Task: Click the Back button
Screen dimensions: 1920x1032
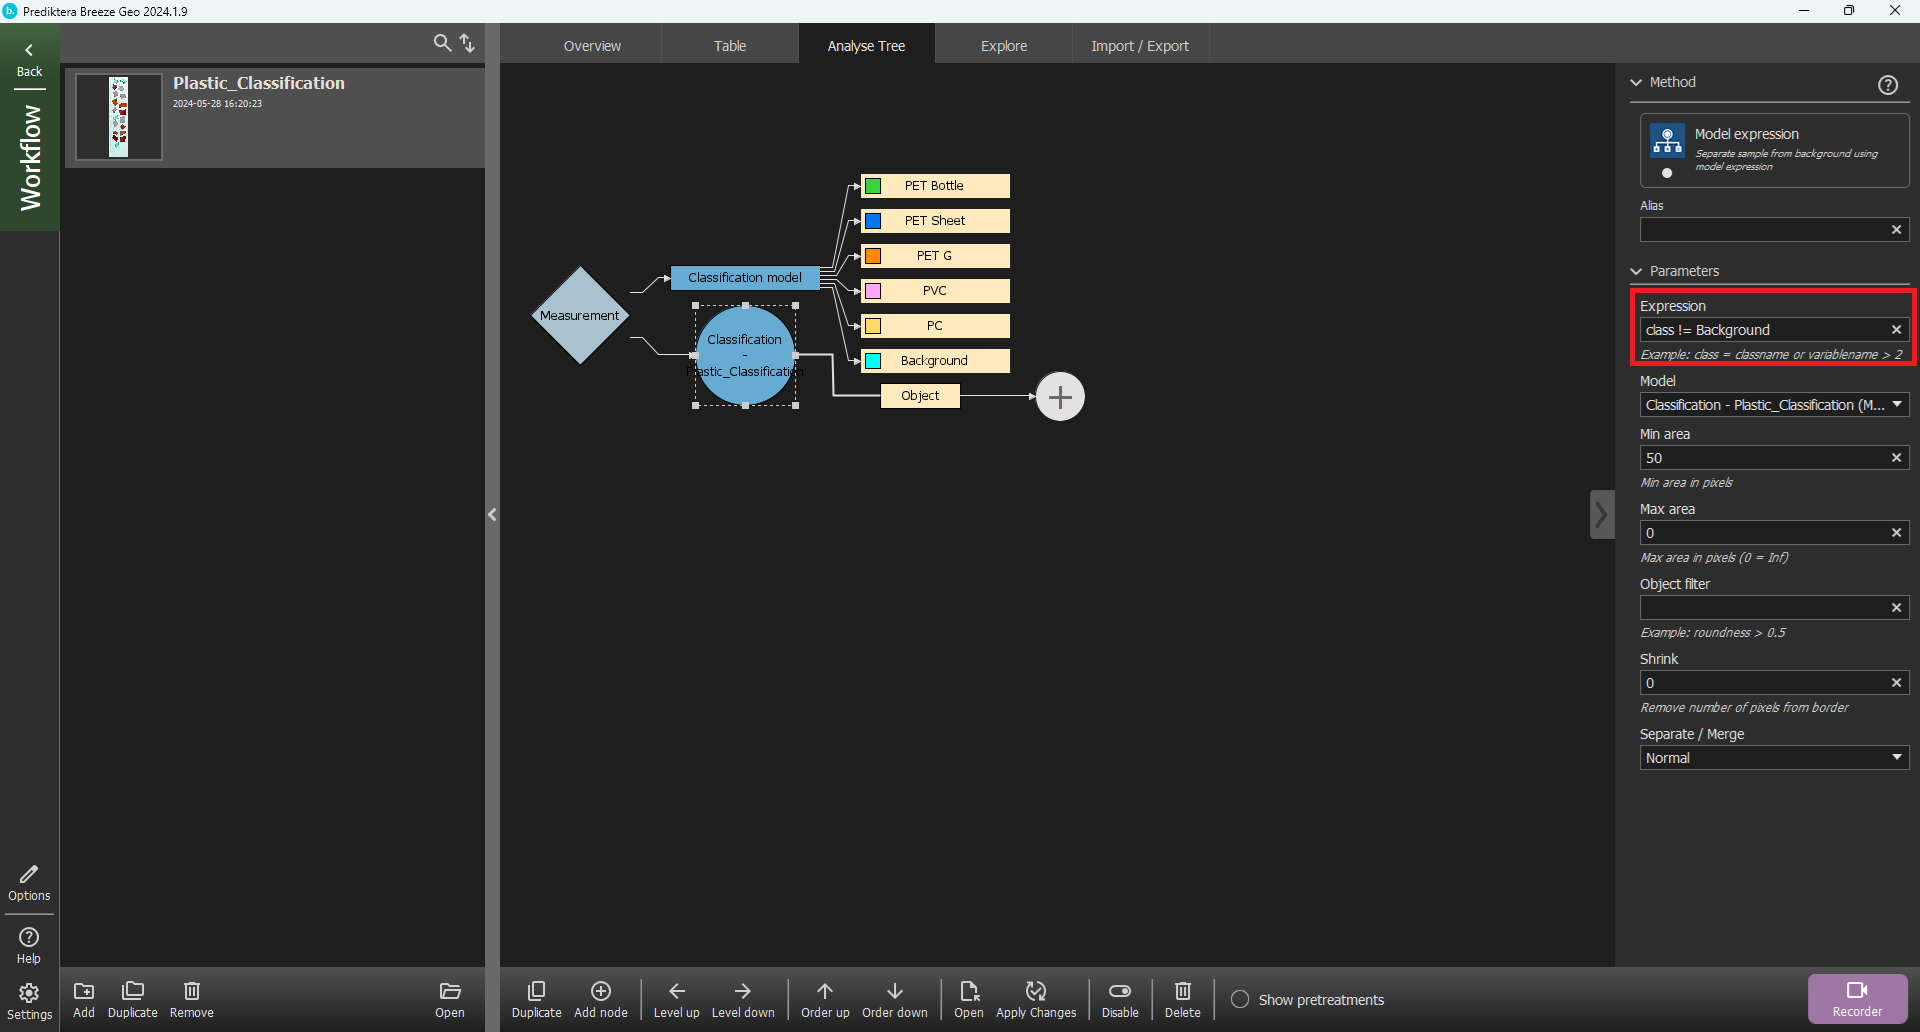Action: click(x=29, y=59)
